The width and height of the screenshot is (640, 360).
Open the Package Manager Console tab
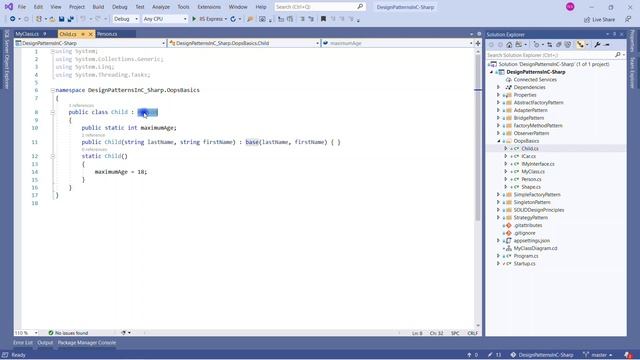tap(87, 343)
